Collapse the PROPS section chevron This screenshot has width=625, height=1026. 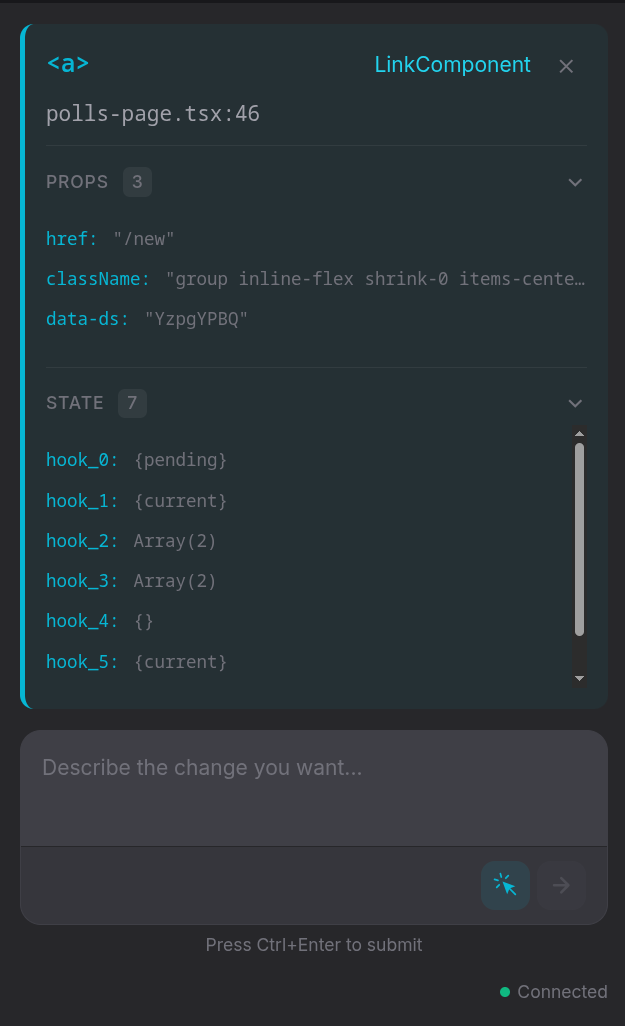(575, 183)
